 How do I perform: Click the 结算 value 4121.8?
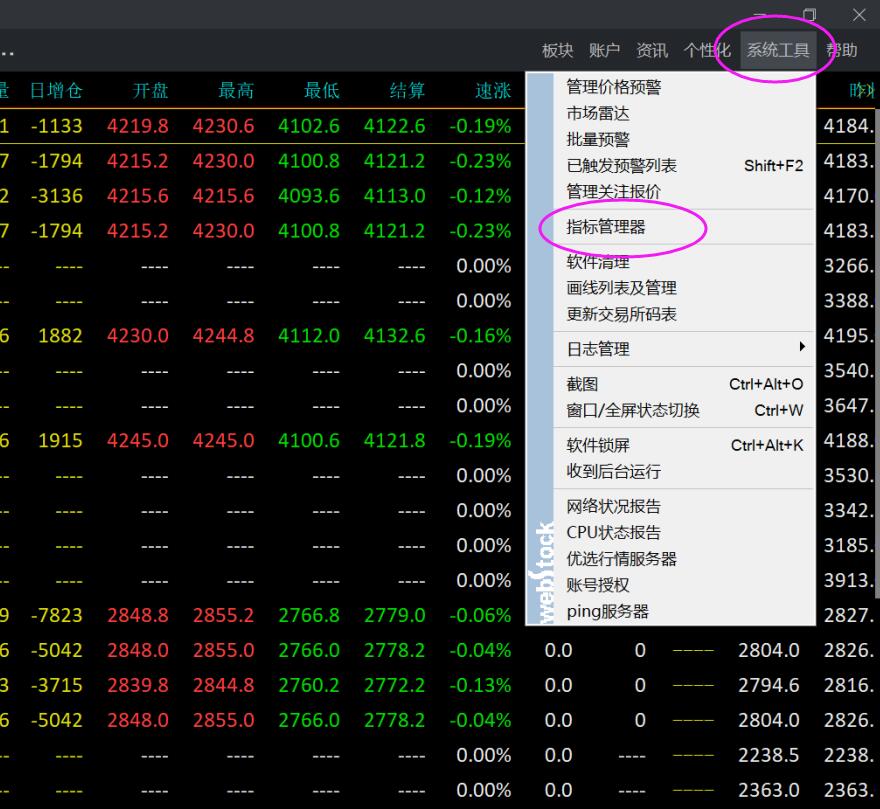coord(395,441)
